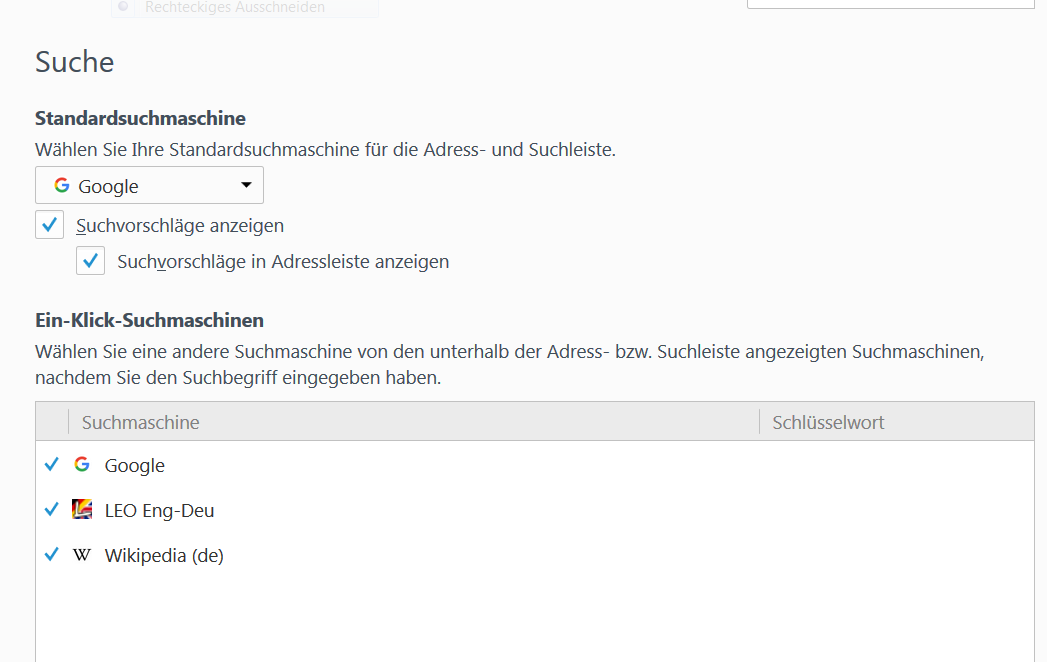Select the Wikipedia (de) row by its name
The height and width of the screenshot is (662, 1047).
pyautogui.click(x=164, y=555)
